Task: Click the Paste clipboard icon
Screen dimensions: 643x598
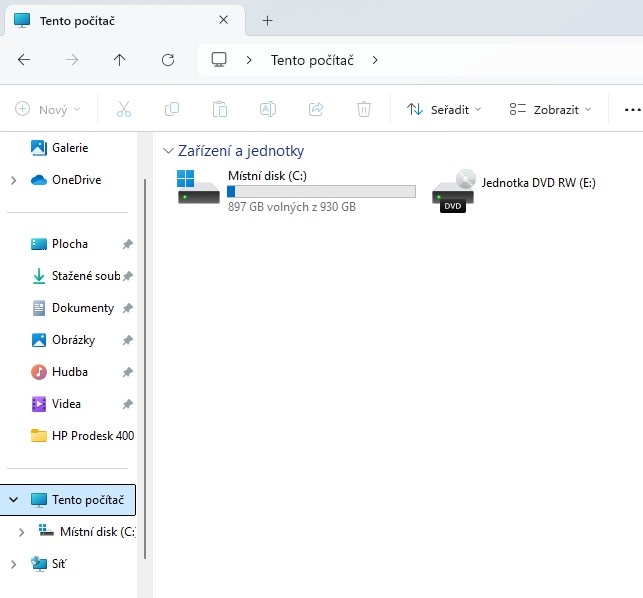Action: coord(220,109)
